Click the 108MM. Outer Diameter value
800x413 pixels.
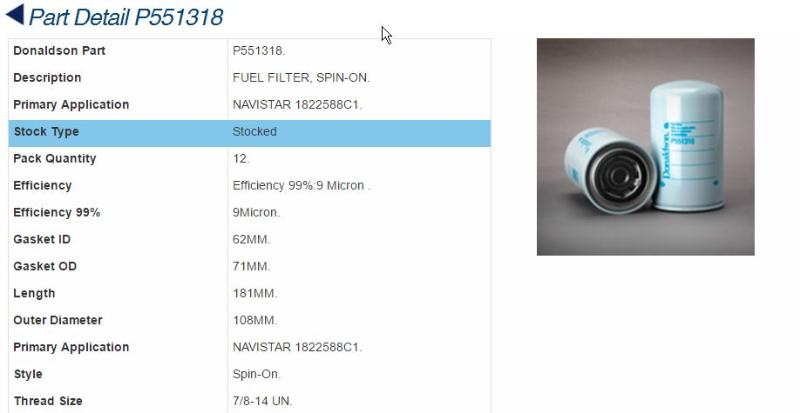click(255, 320)
